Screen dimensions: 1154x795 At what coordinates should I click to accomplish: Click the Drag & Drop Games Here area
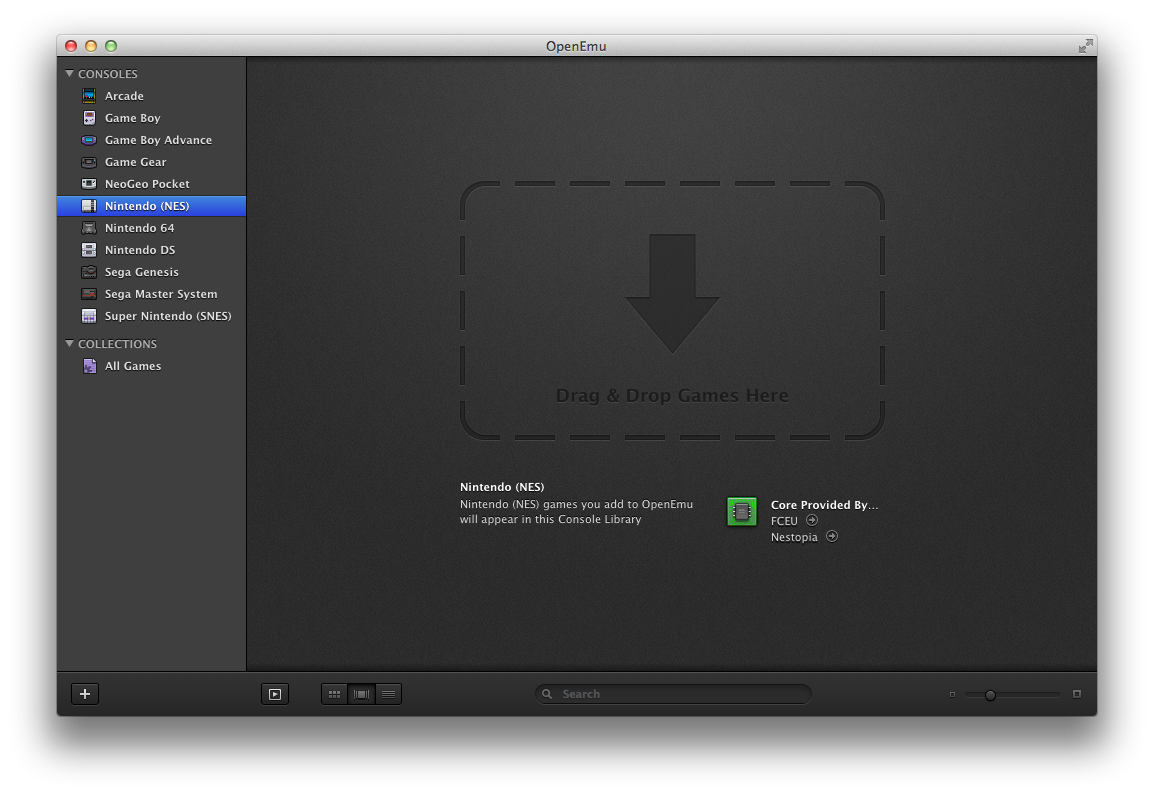coord(672,311)
